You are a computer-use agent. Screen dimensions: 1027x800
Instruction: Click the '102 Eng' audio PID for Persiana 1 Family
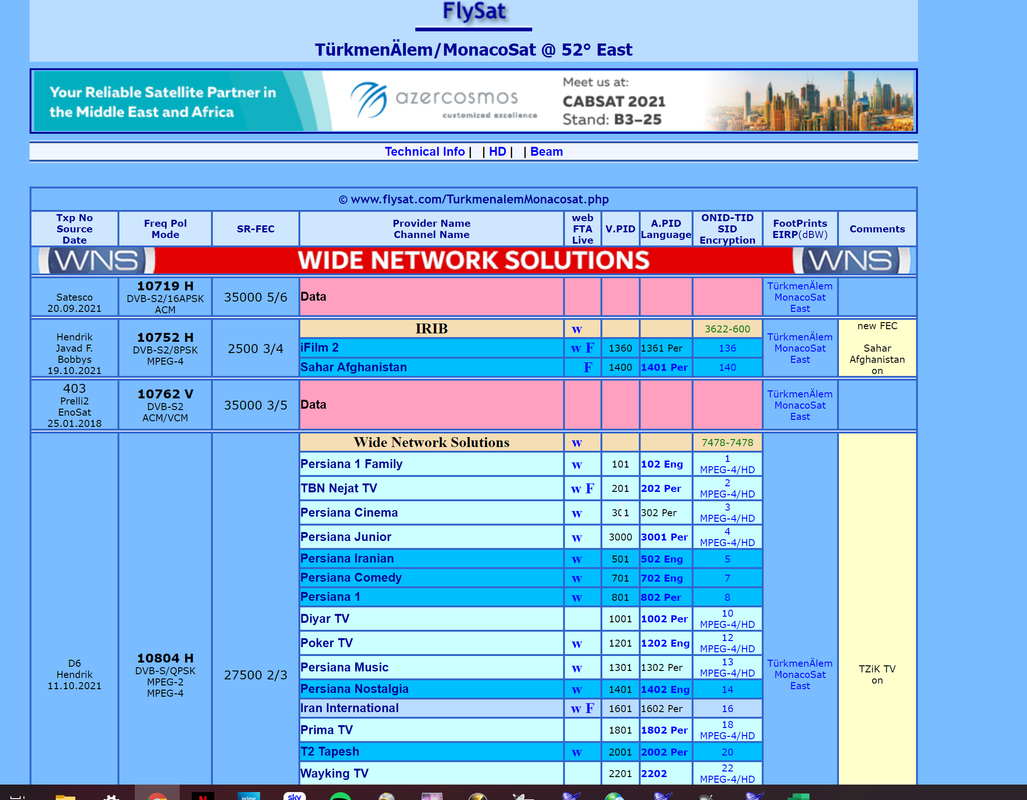click(662, 465)
